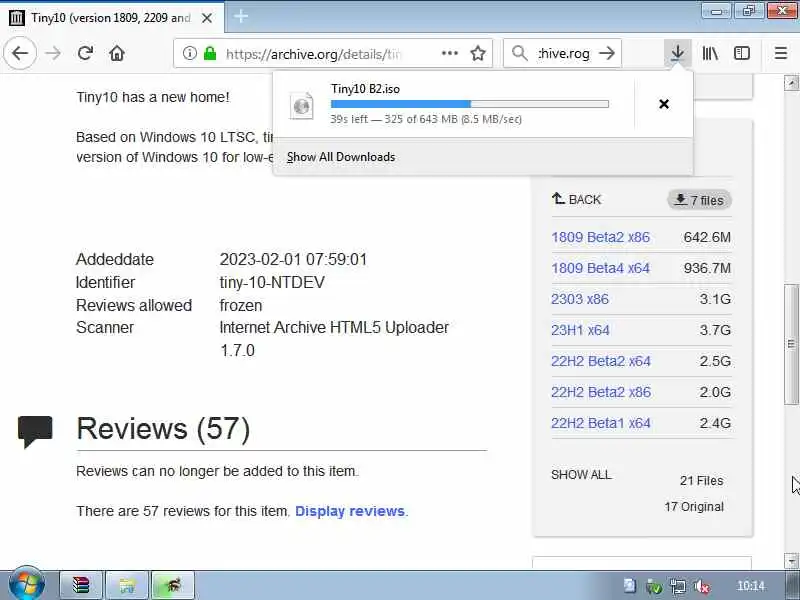The width and height of the screenshot is (800, 600).
Task: Click the tiny-10-NTDEV identifier text
Action: click(272, 282)
